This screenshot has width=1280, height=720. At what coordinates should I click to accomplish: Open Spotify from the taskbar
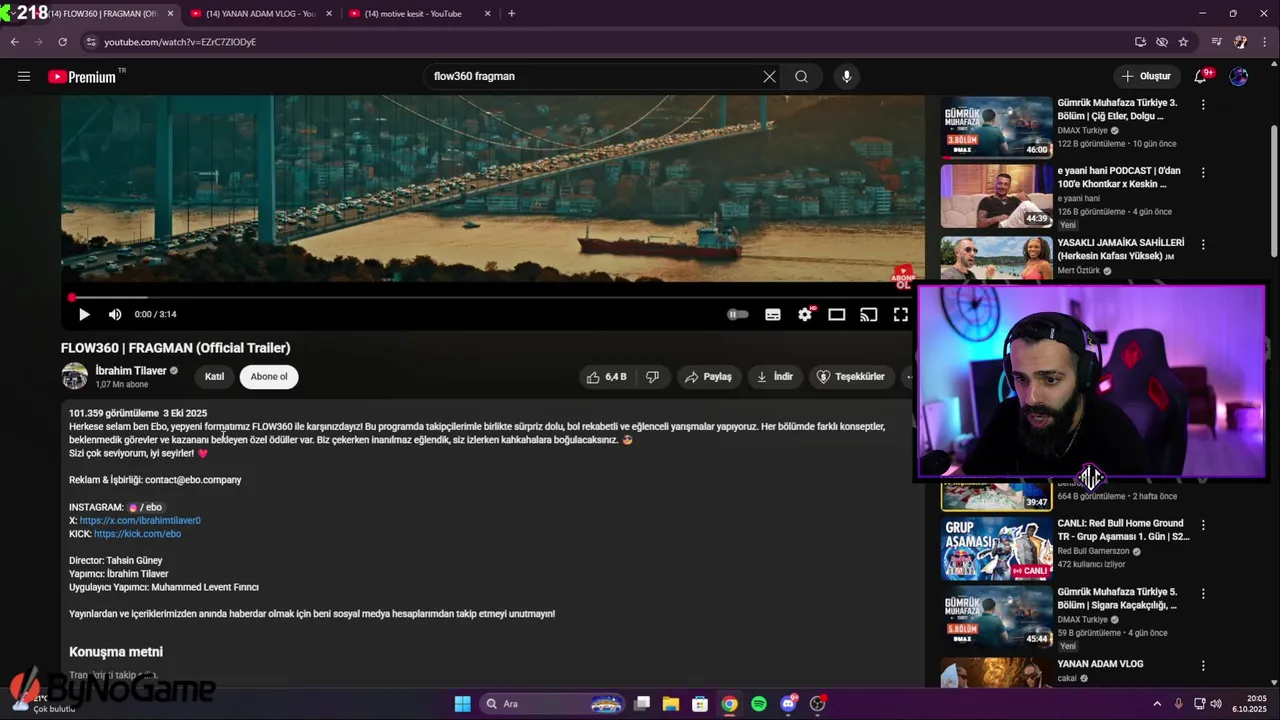pos(759,704)
